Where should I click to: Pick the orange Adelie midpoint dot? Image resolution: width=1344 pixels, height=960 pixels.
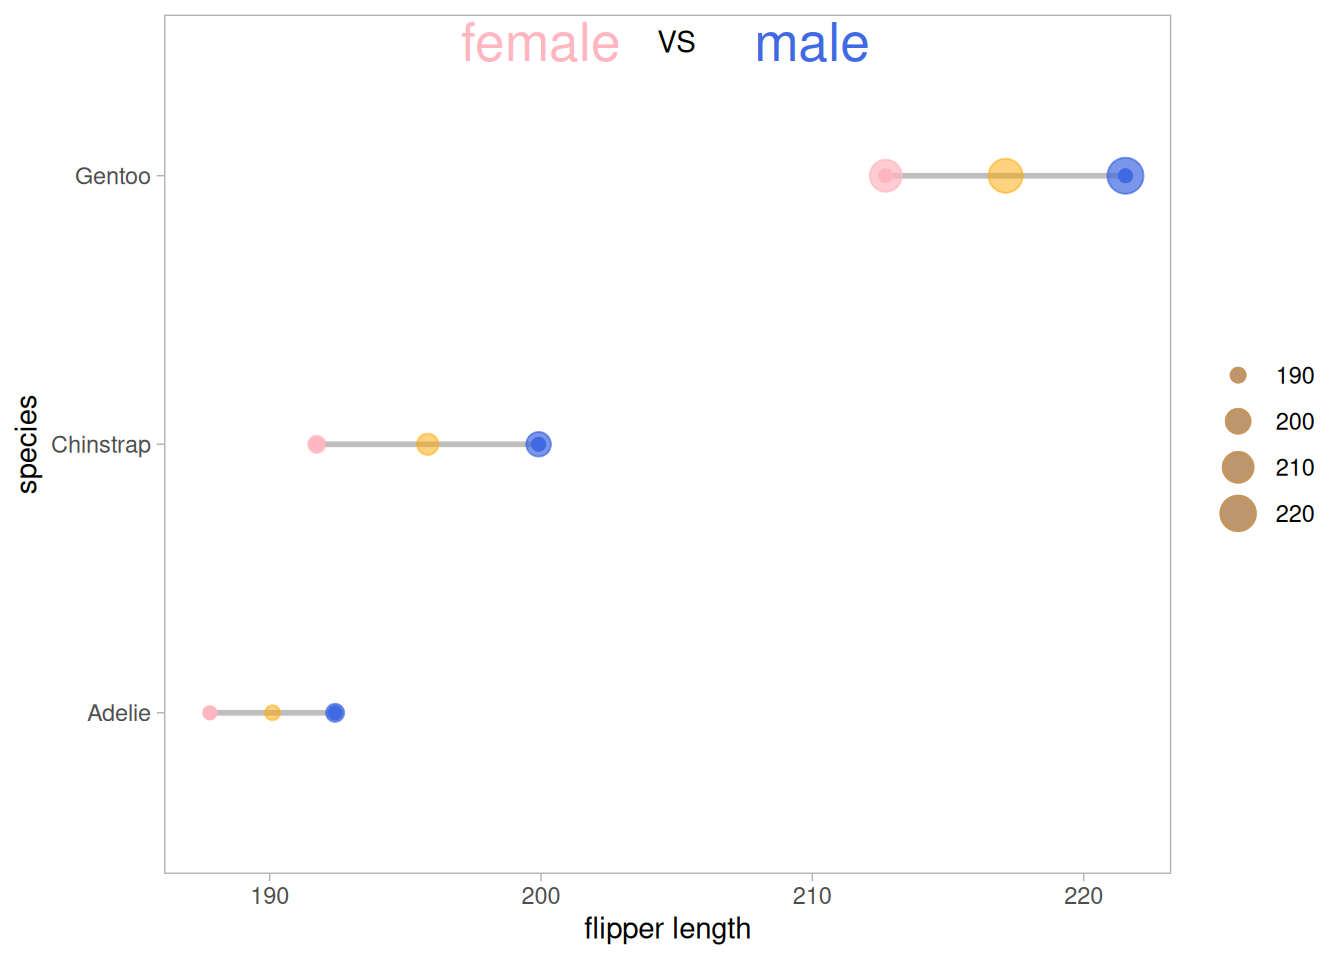coord(272,713)
